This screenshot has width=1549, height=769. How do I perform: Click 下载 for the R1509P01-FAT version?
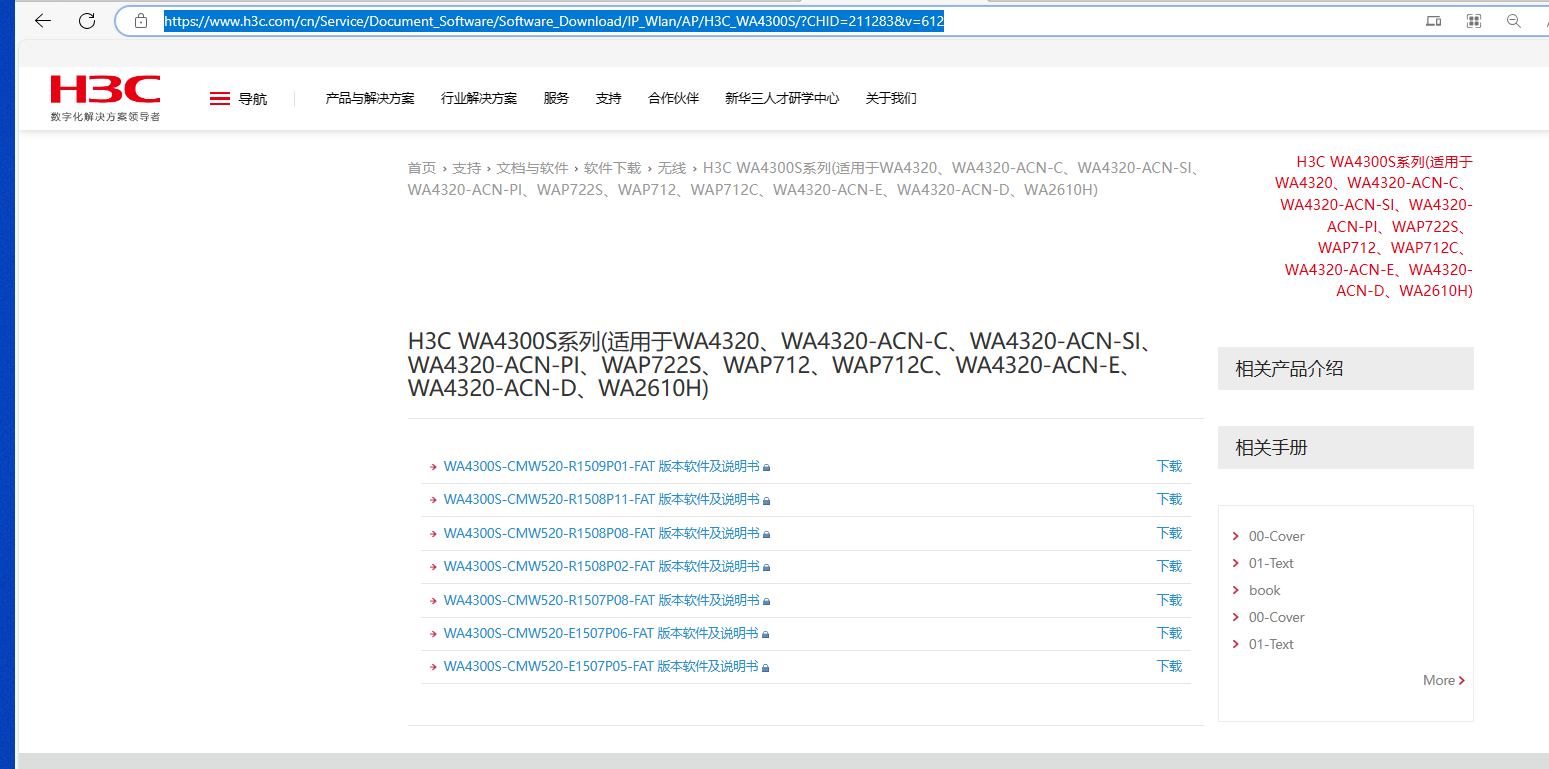click(x=1169, y=466)
